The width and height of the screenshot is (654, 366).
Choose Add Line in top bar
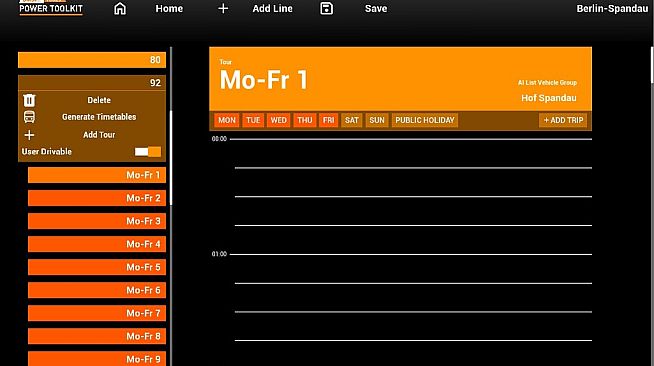[272, 8]
